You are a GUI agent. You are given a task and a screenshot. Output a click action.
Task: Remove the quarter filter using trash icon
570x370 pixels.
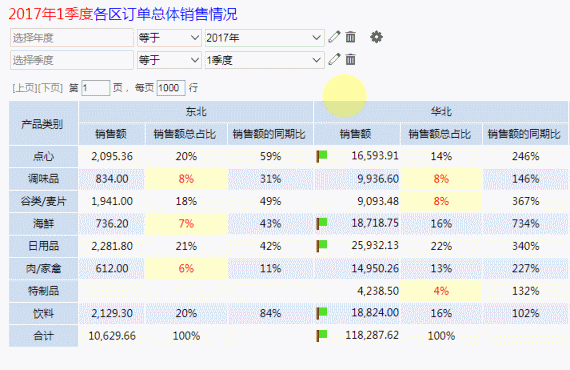coord(350,59)
